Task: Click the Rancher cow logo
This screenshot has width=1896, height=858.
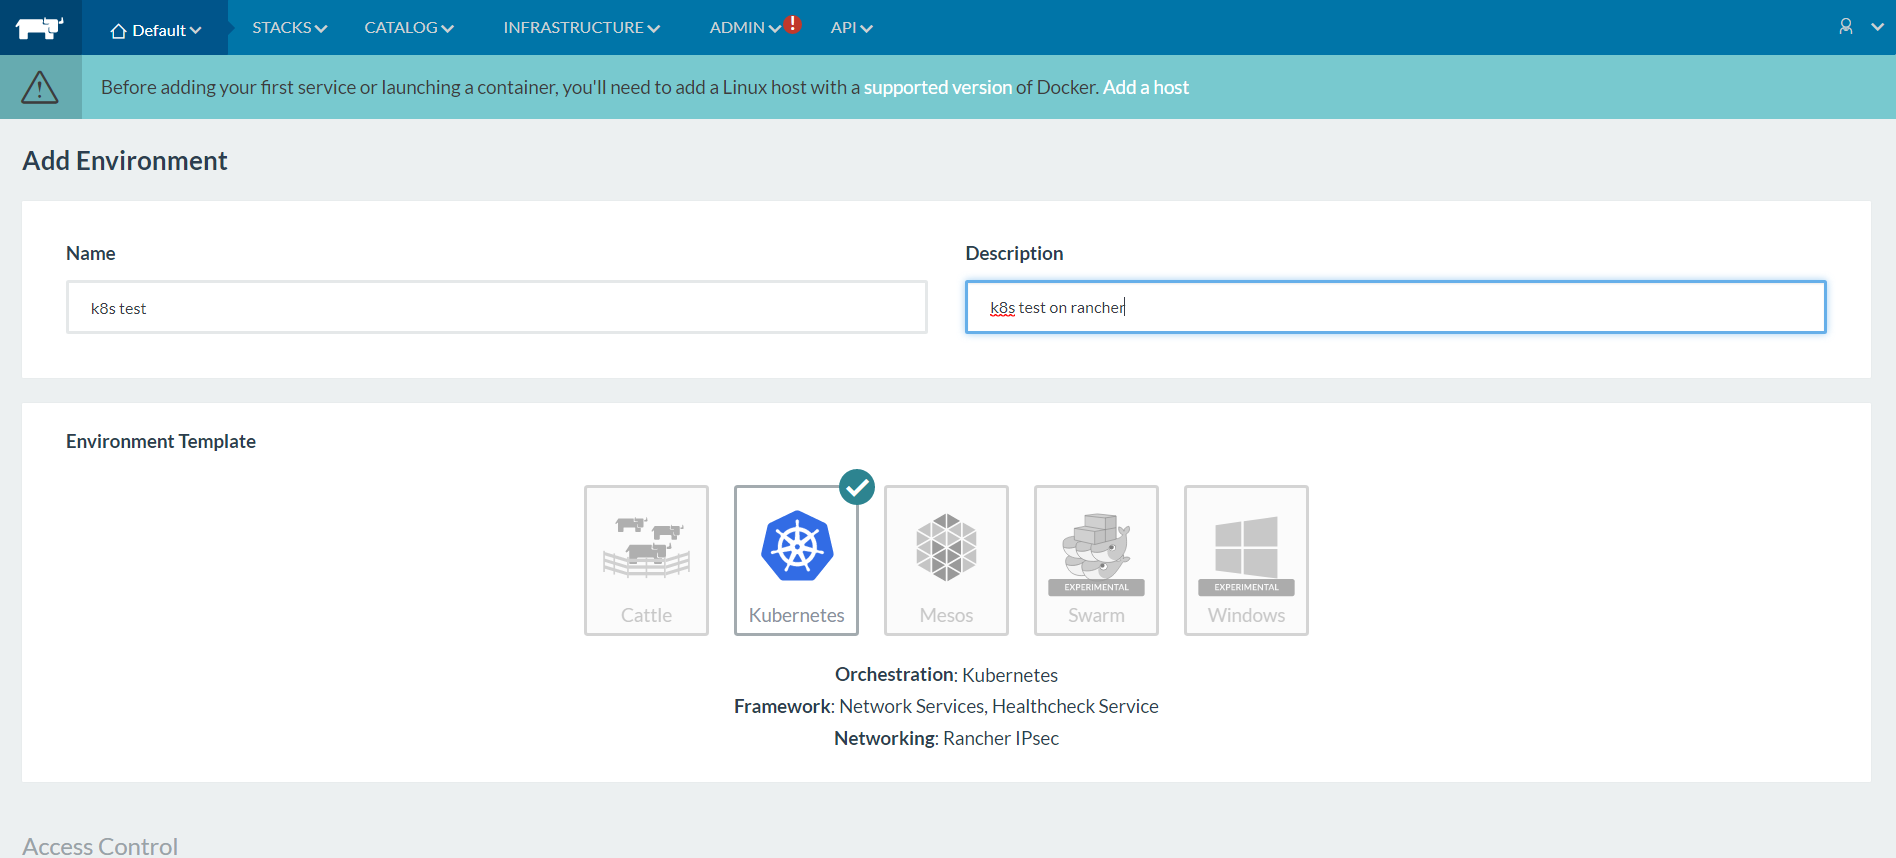Action: 40,28
